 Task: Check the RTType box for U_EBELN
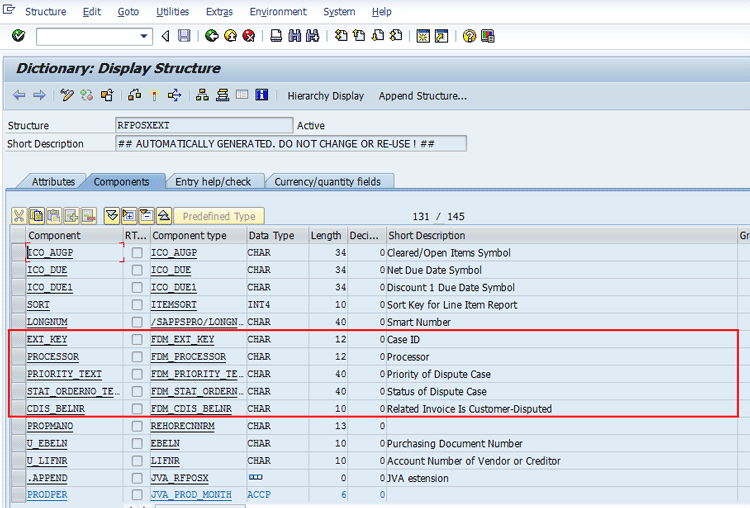[137, 444]
